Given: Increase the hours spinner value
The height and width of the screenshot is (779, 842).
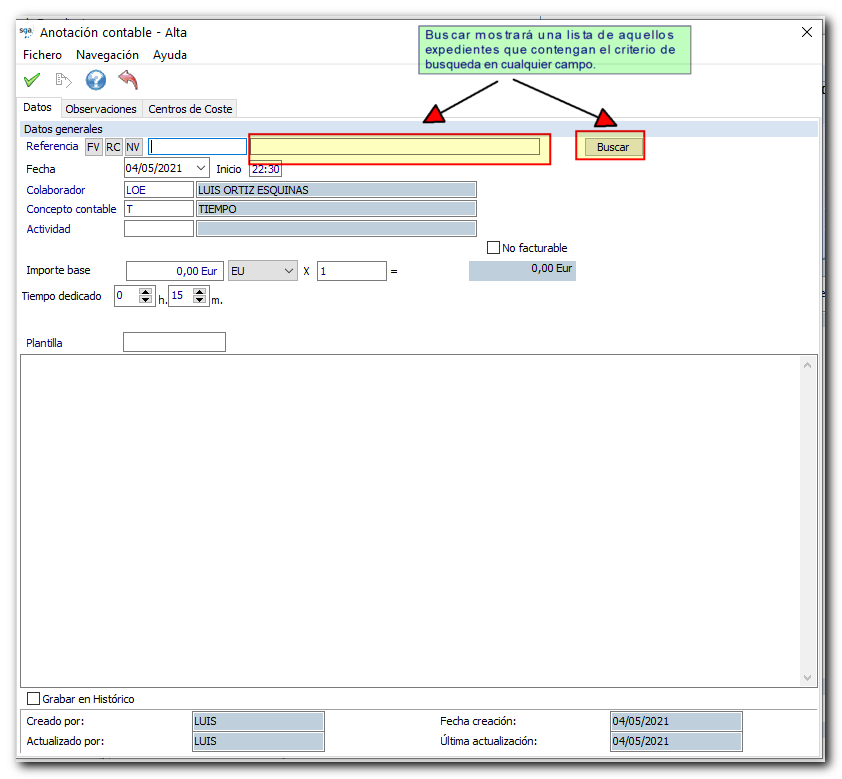Looking at the screenshot, I should coord(146,292).
